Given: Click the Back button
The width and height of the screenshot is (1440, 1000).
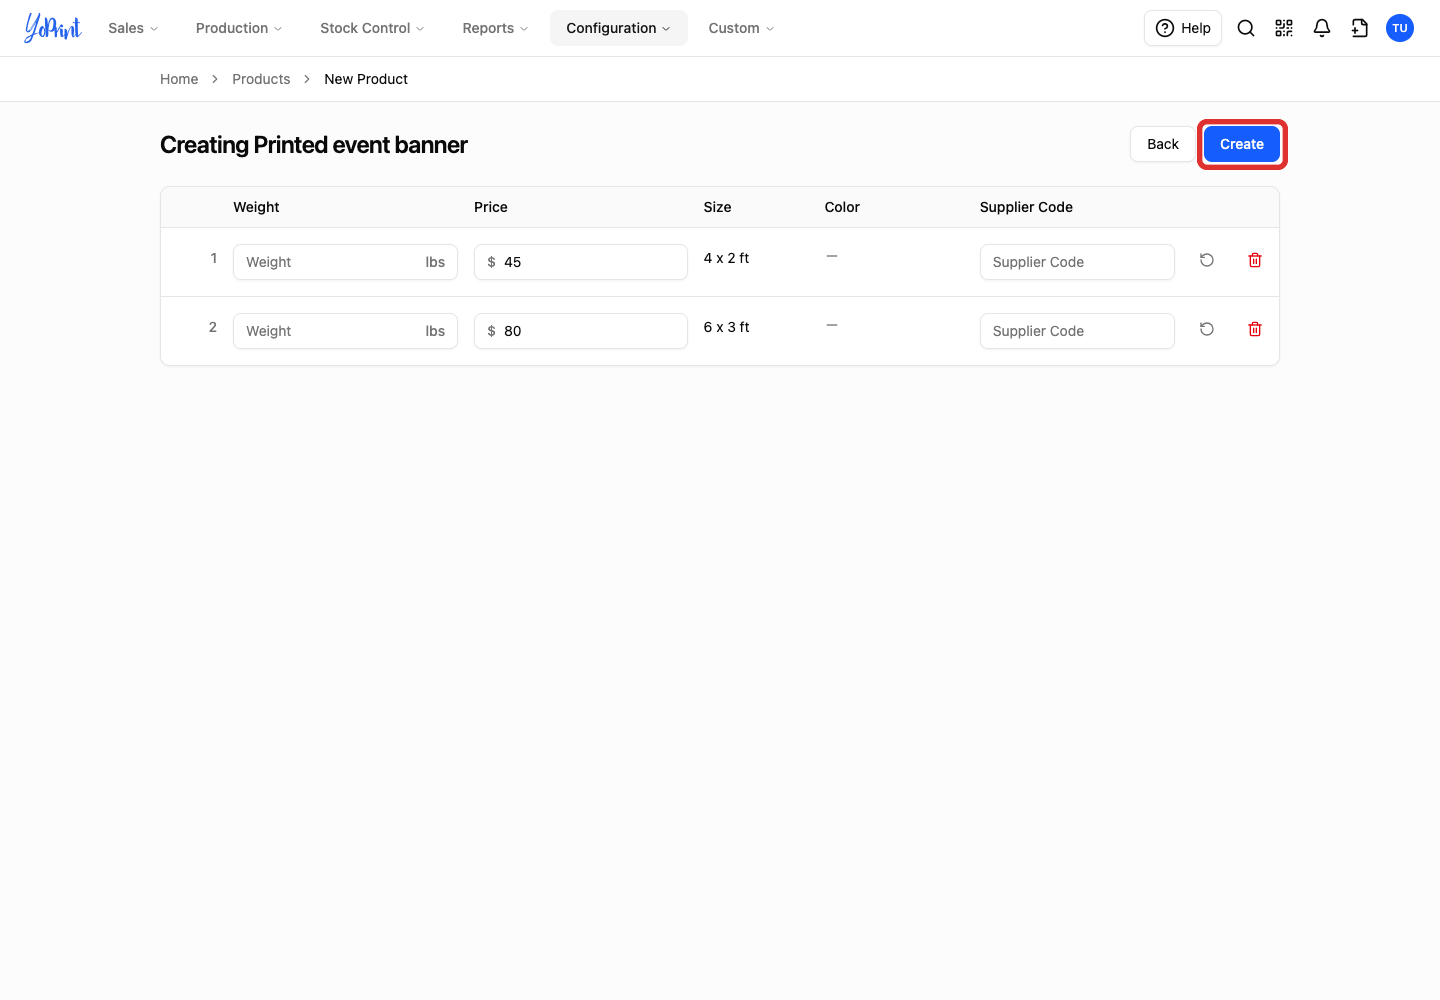Looking at the screenshot, I should click(x=1163, y=144).
